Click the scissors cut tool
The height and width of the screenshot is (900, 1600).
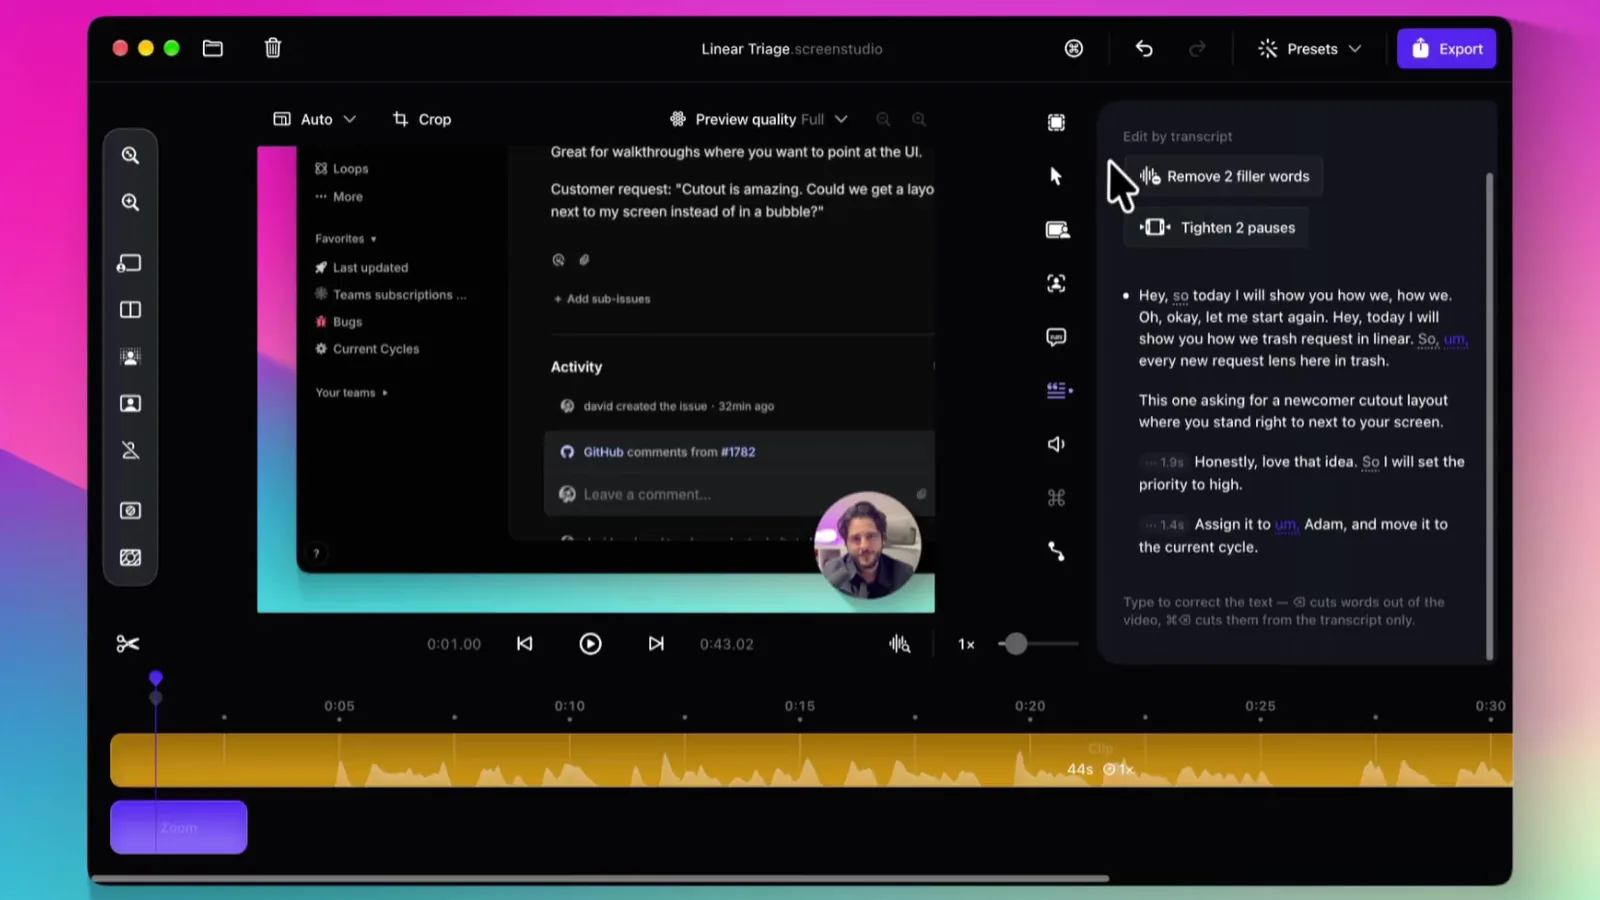point(127,644)
